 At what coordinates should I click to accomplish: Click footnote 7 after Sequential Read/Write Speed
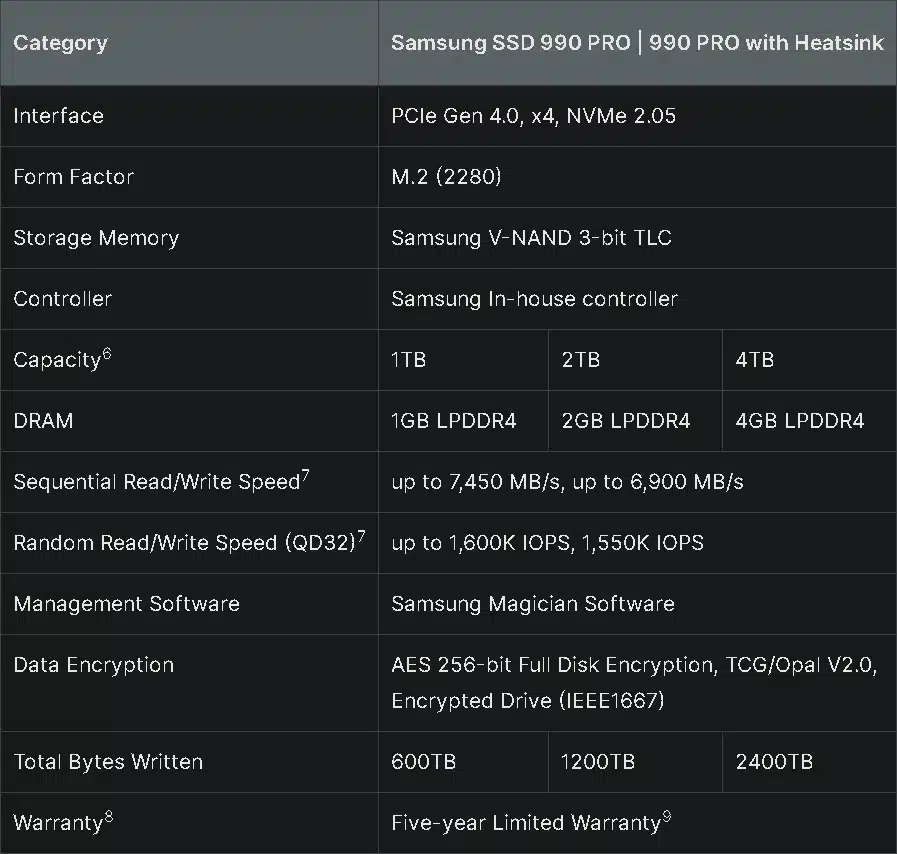[x=305, y=476]
